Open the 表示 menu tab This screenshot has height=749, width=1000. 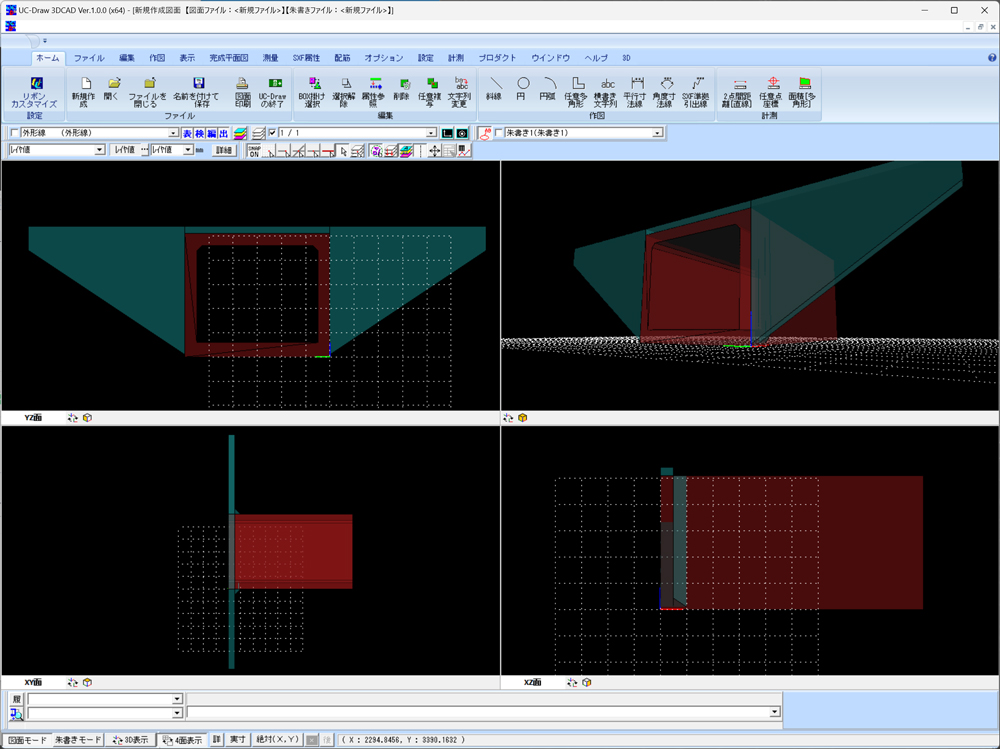(x=187, y=58)
